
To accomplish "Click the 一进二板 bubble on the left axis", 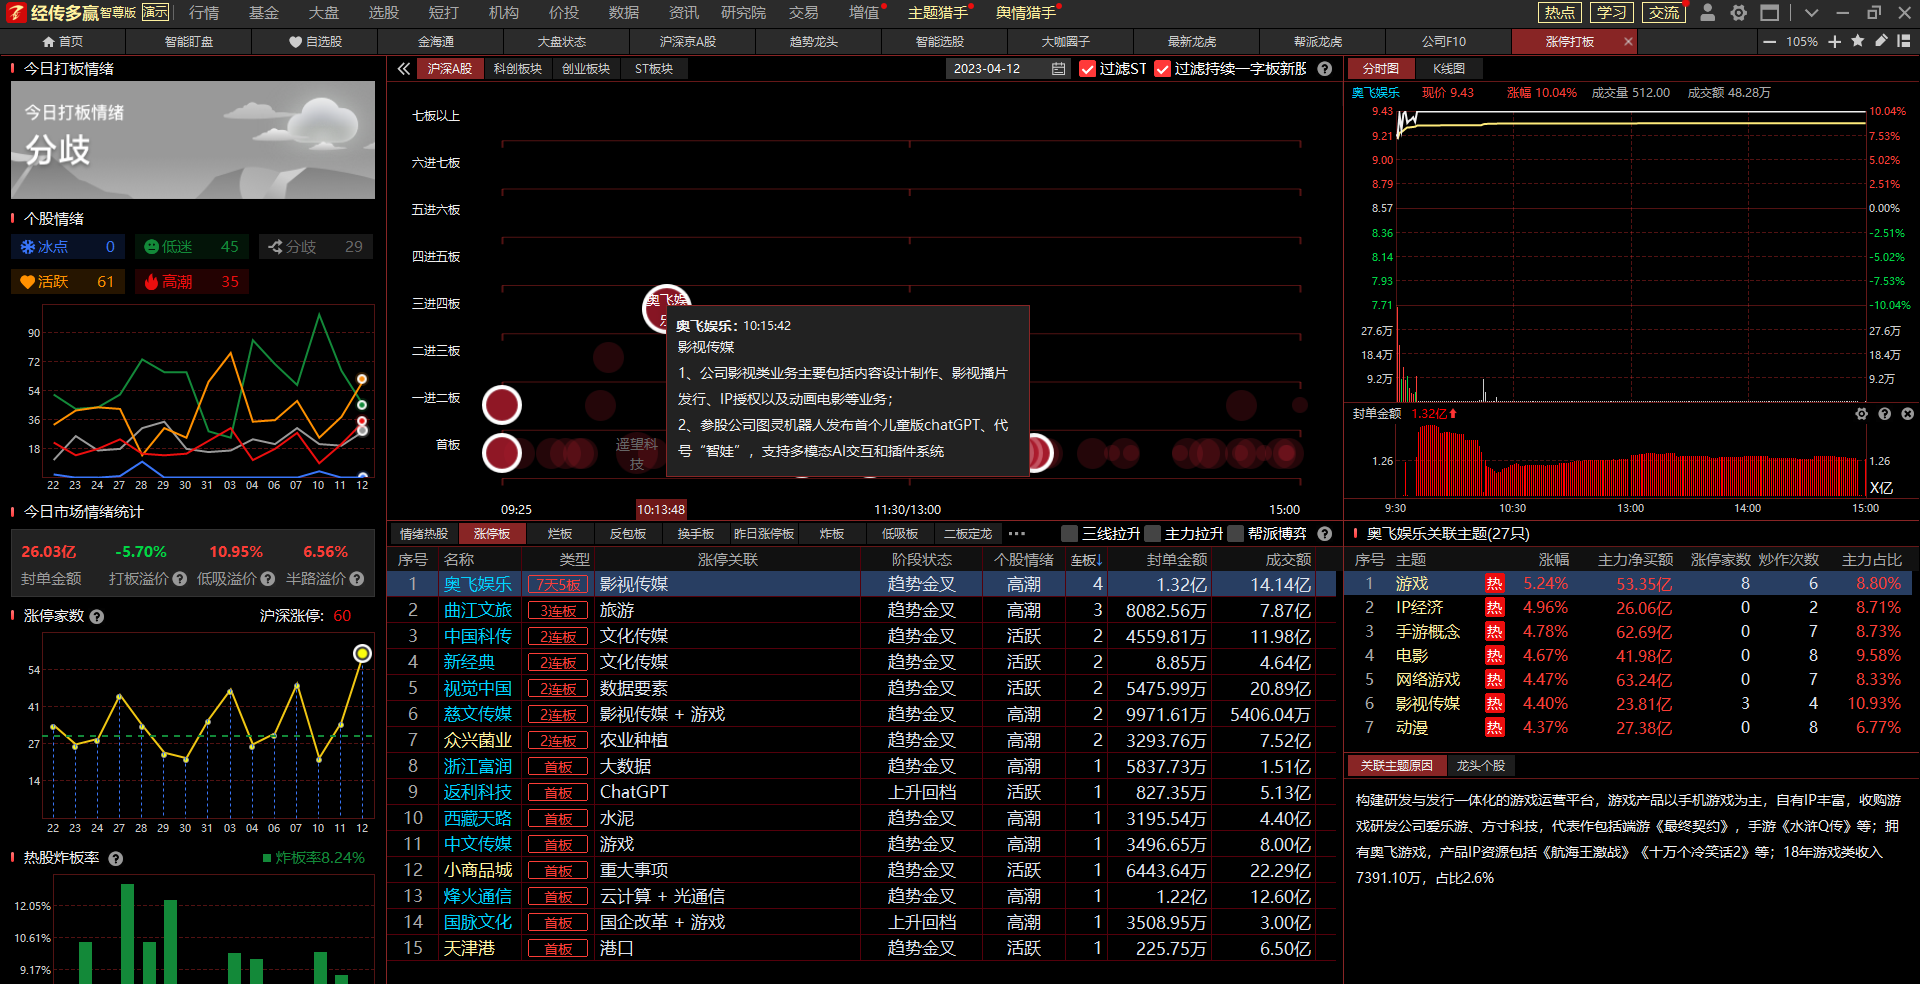I will (x=502, y=405).
